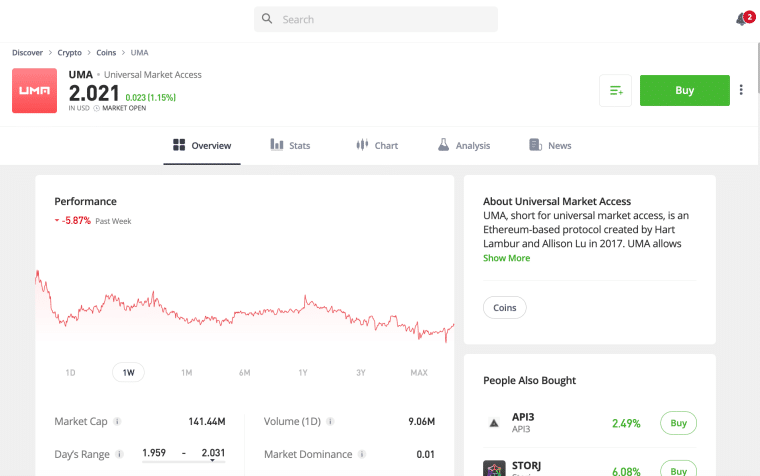
Task: Click the 9.06M volume value
Action: pyautogui.click(x=421, y=422)
